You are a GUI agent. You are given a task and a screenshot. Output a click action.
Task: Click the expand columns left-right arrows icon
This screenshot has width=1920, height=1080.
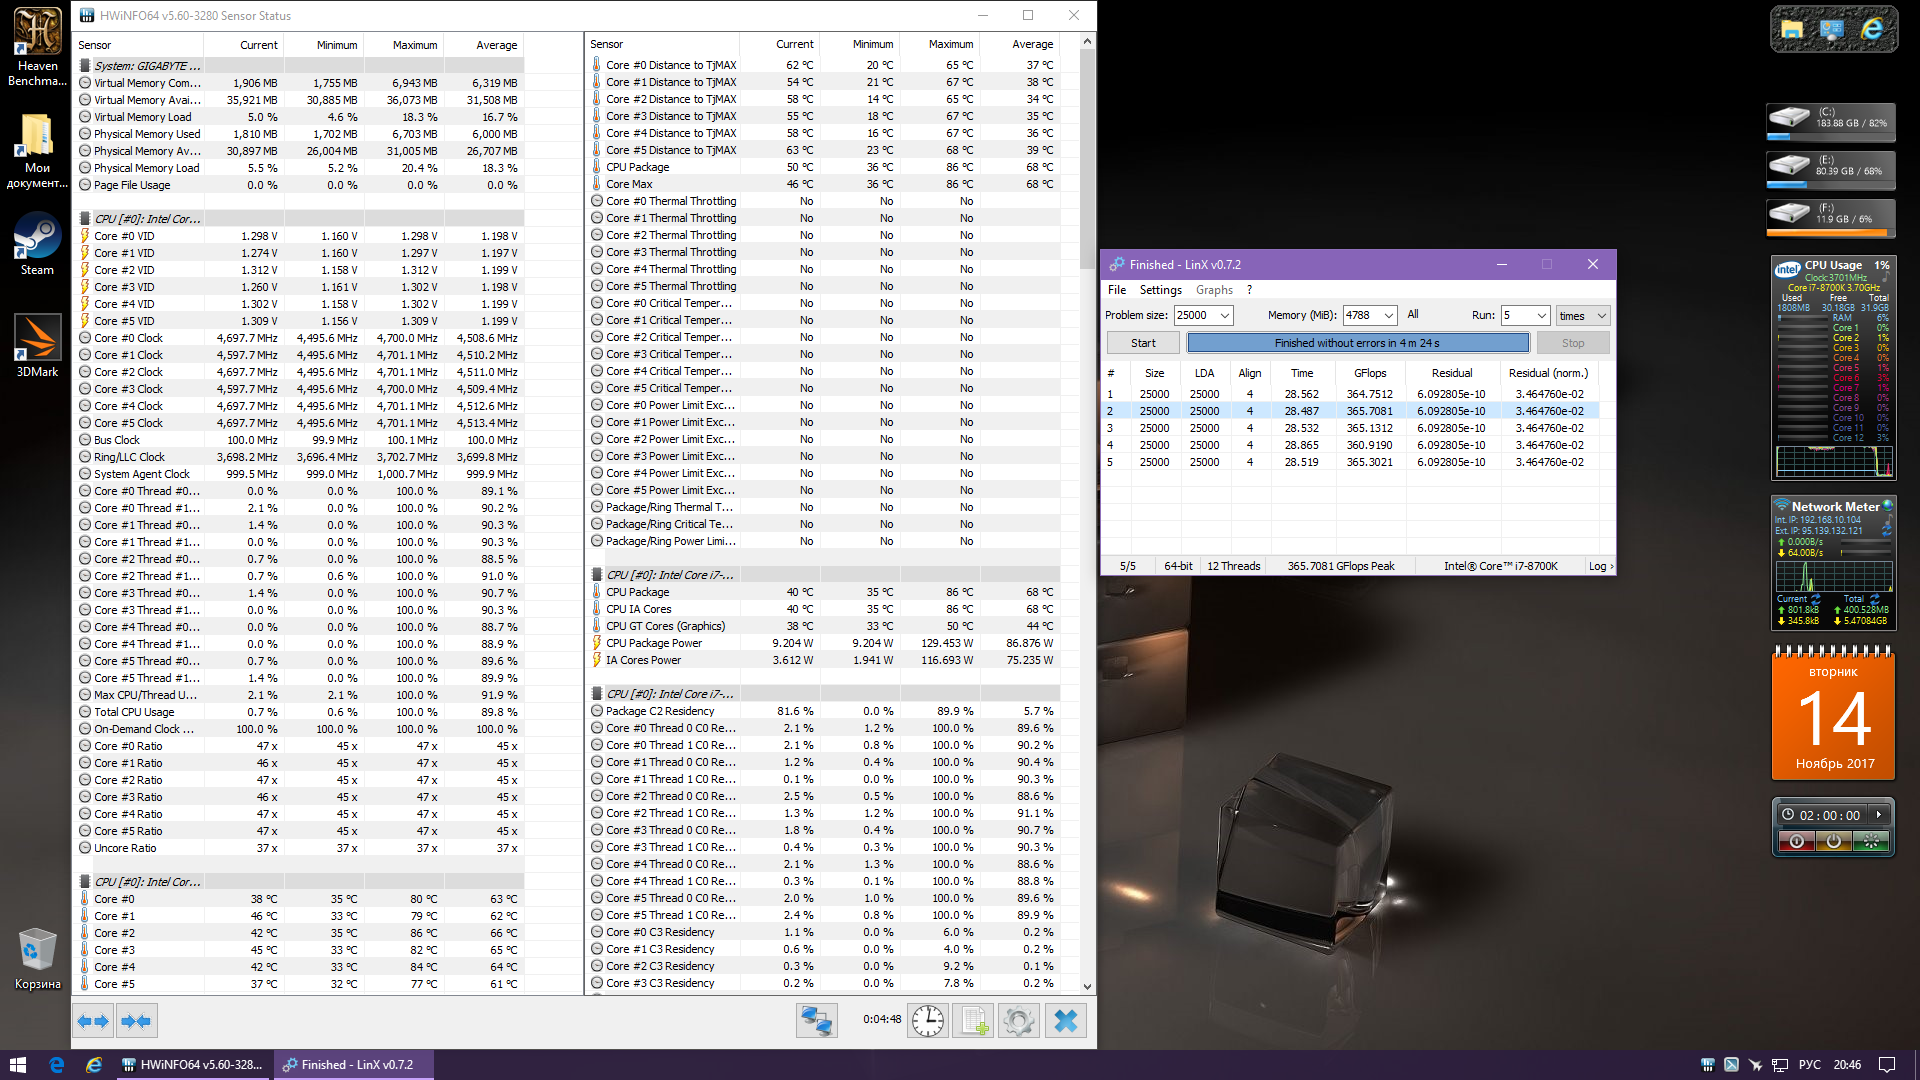pos(92,1021)
